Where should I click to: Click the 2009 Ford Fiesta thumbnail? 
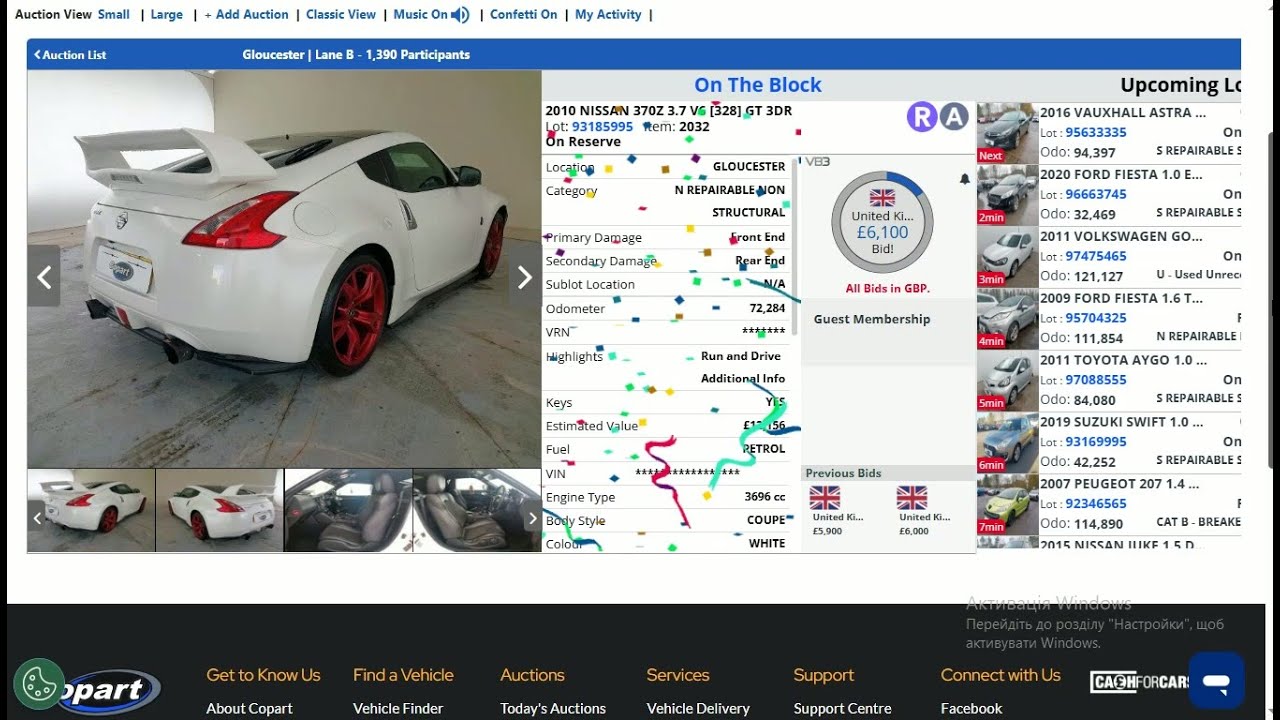coord(1007,319)
